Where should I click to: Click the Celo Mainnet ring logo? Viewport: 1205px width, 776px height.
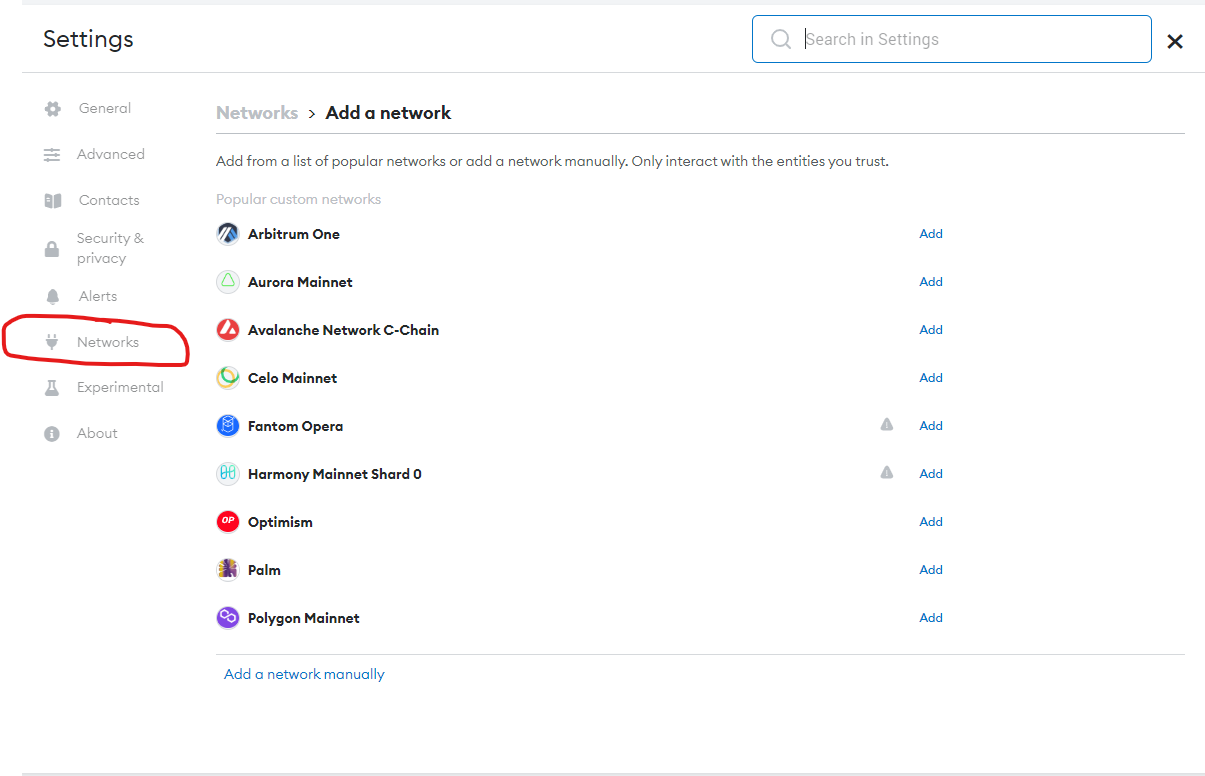tap(228, 378)
